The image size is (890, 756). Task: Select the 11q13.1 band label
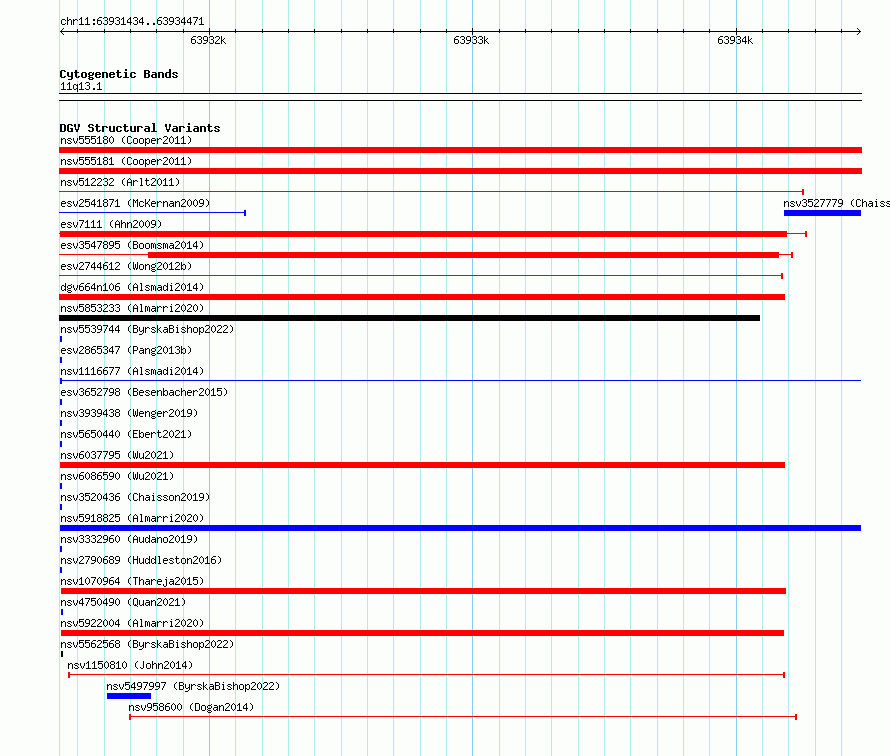[81, 86]
